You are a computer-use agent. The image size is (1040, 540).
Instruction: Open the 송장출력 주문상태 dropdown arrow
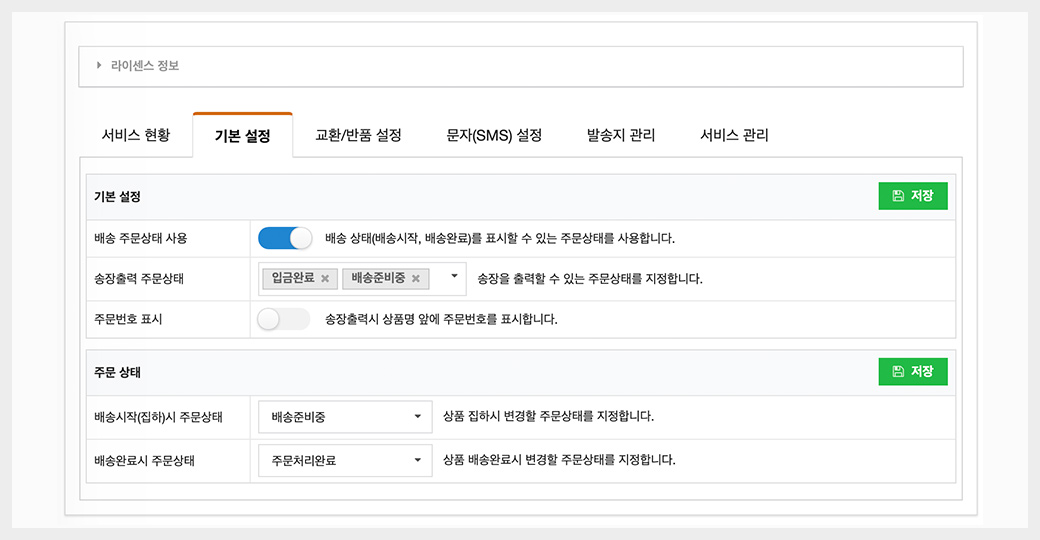454,277
